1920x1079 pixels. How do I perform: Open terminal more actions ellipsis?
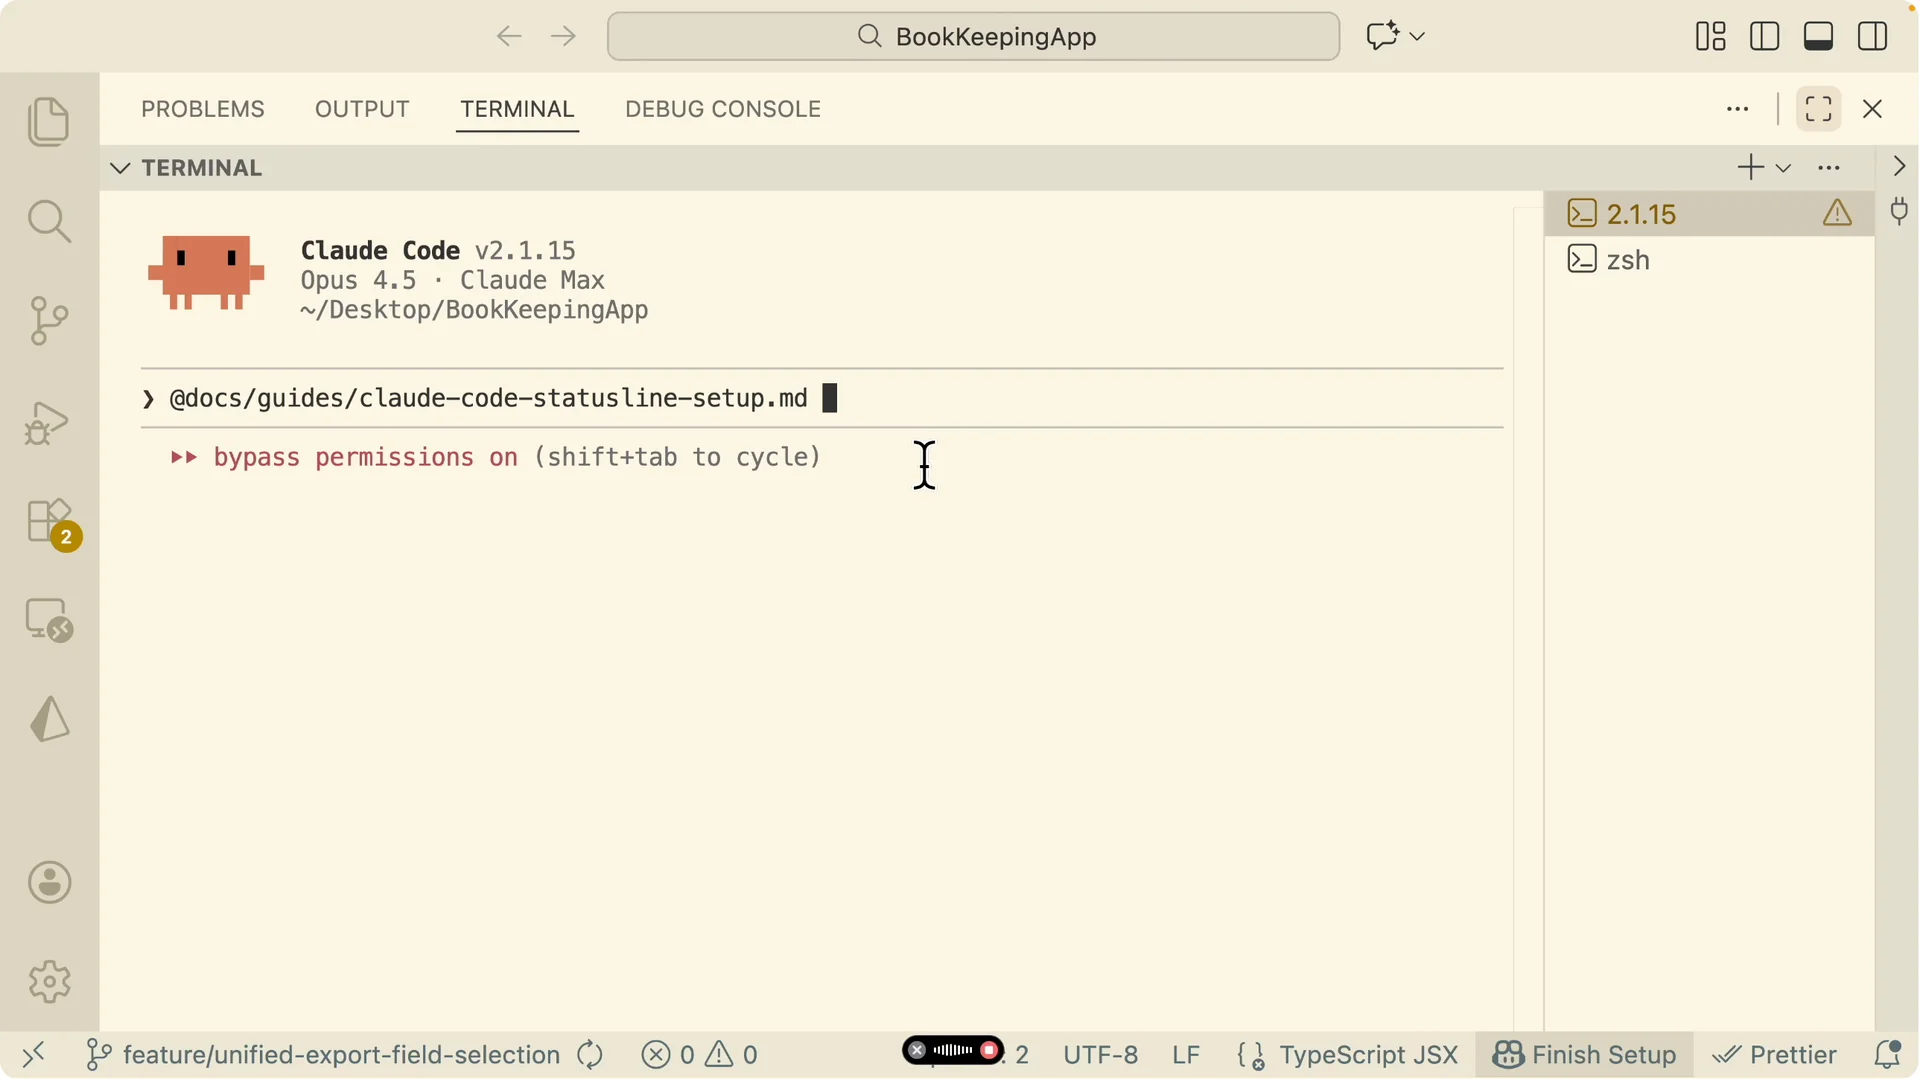(1829, 168)
